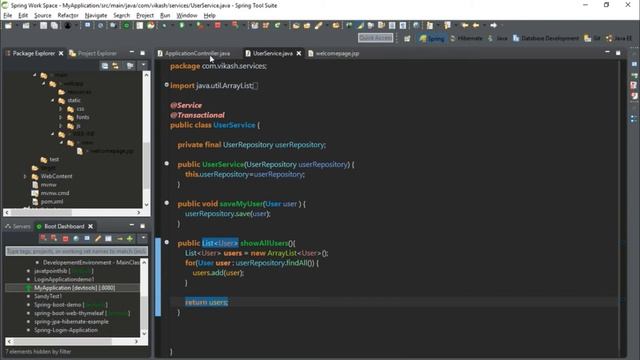Expand the fonts folder
Image resolution: width=640 pixels, height=360 pixels.
click(x=61, y=117)
